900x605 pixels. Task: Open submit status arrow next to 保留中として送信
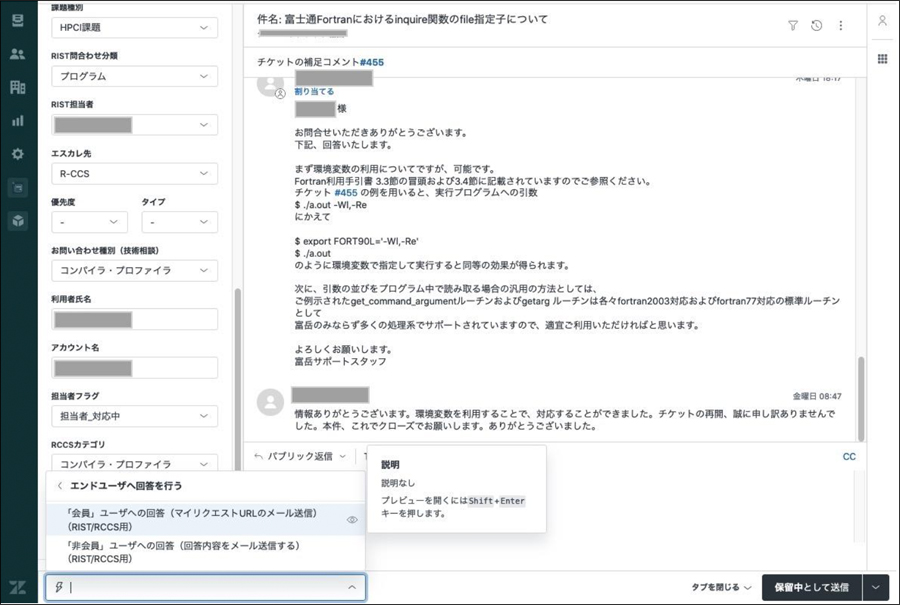point(875,587)
